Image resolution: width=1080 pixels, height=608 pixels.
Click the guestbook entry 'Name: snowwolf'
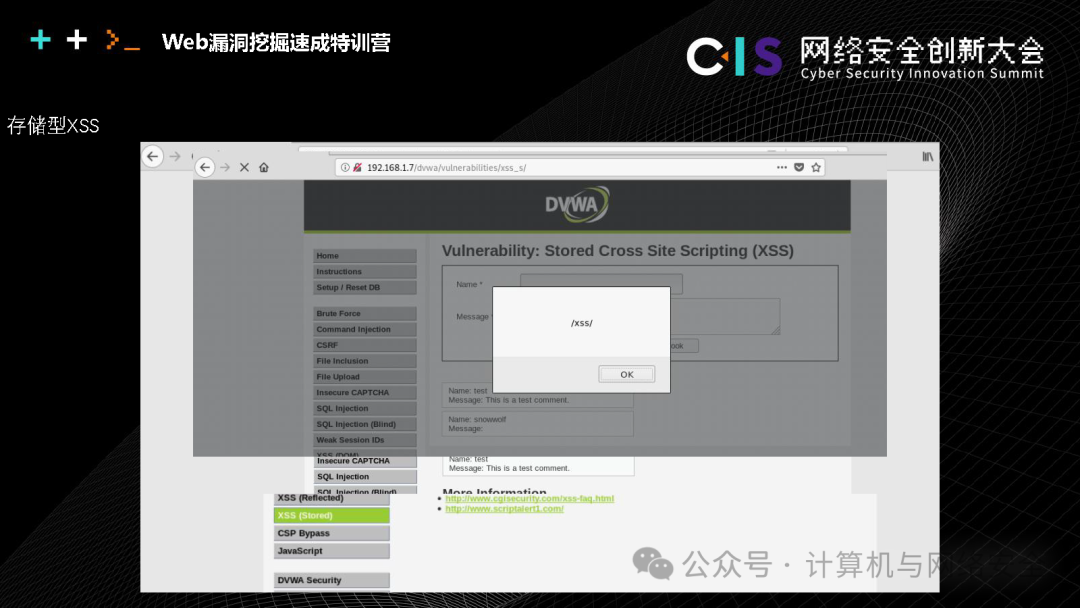(x=537, y=423)
